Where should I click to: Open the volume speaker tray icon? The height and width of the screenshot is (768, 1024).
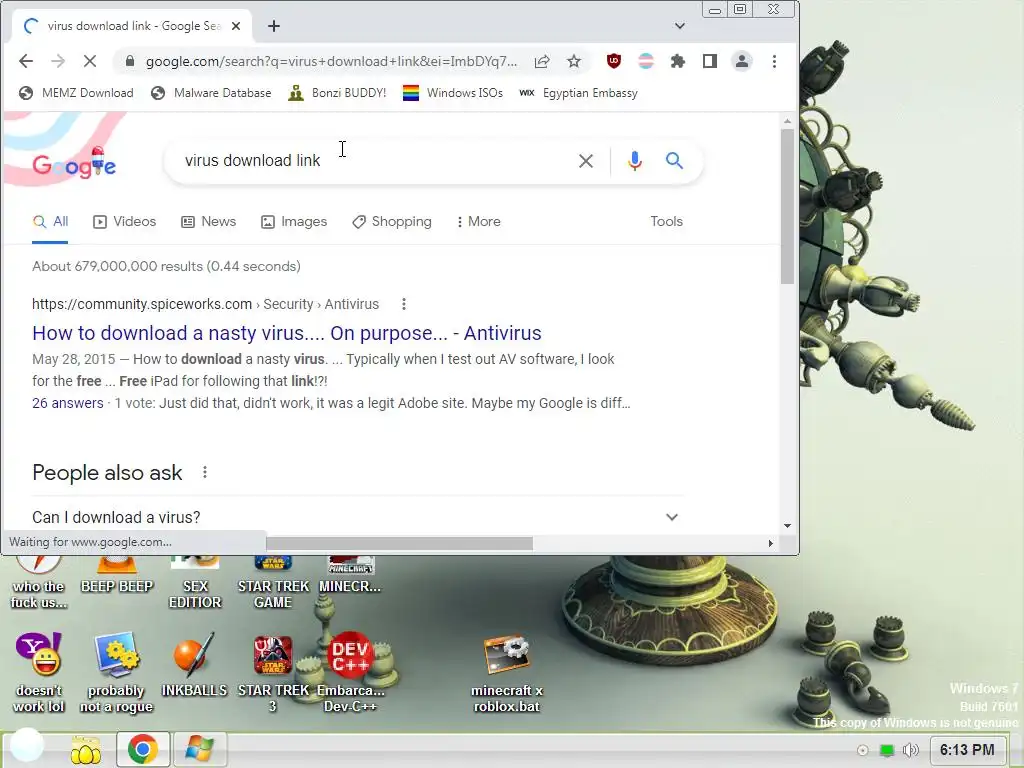910,750
